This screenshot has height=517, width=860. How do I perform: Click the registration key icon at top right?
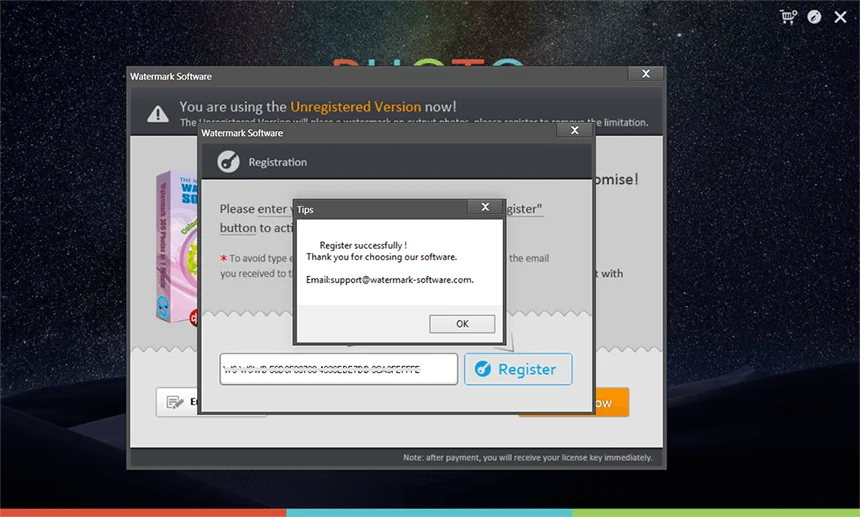(814, 17)
